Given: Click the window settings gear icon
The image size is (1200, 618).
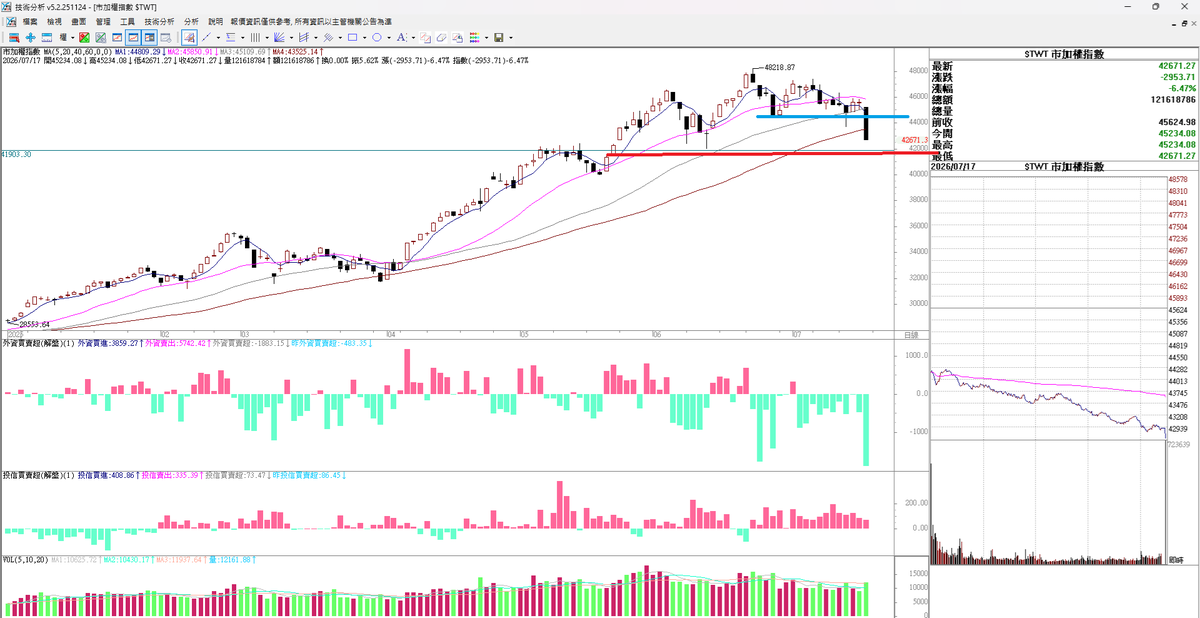Looking at the screenshot, I should (x=166, y=37).
